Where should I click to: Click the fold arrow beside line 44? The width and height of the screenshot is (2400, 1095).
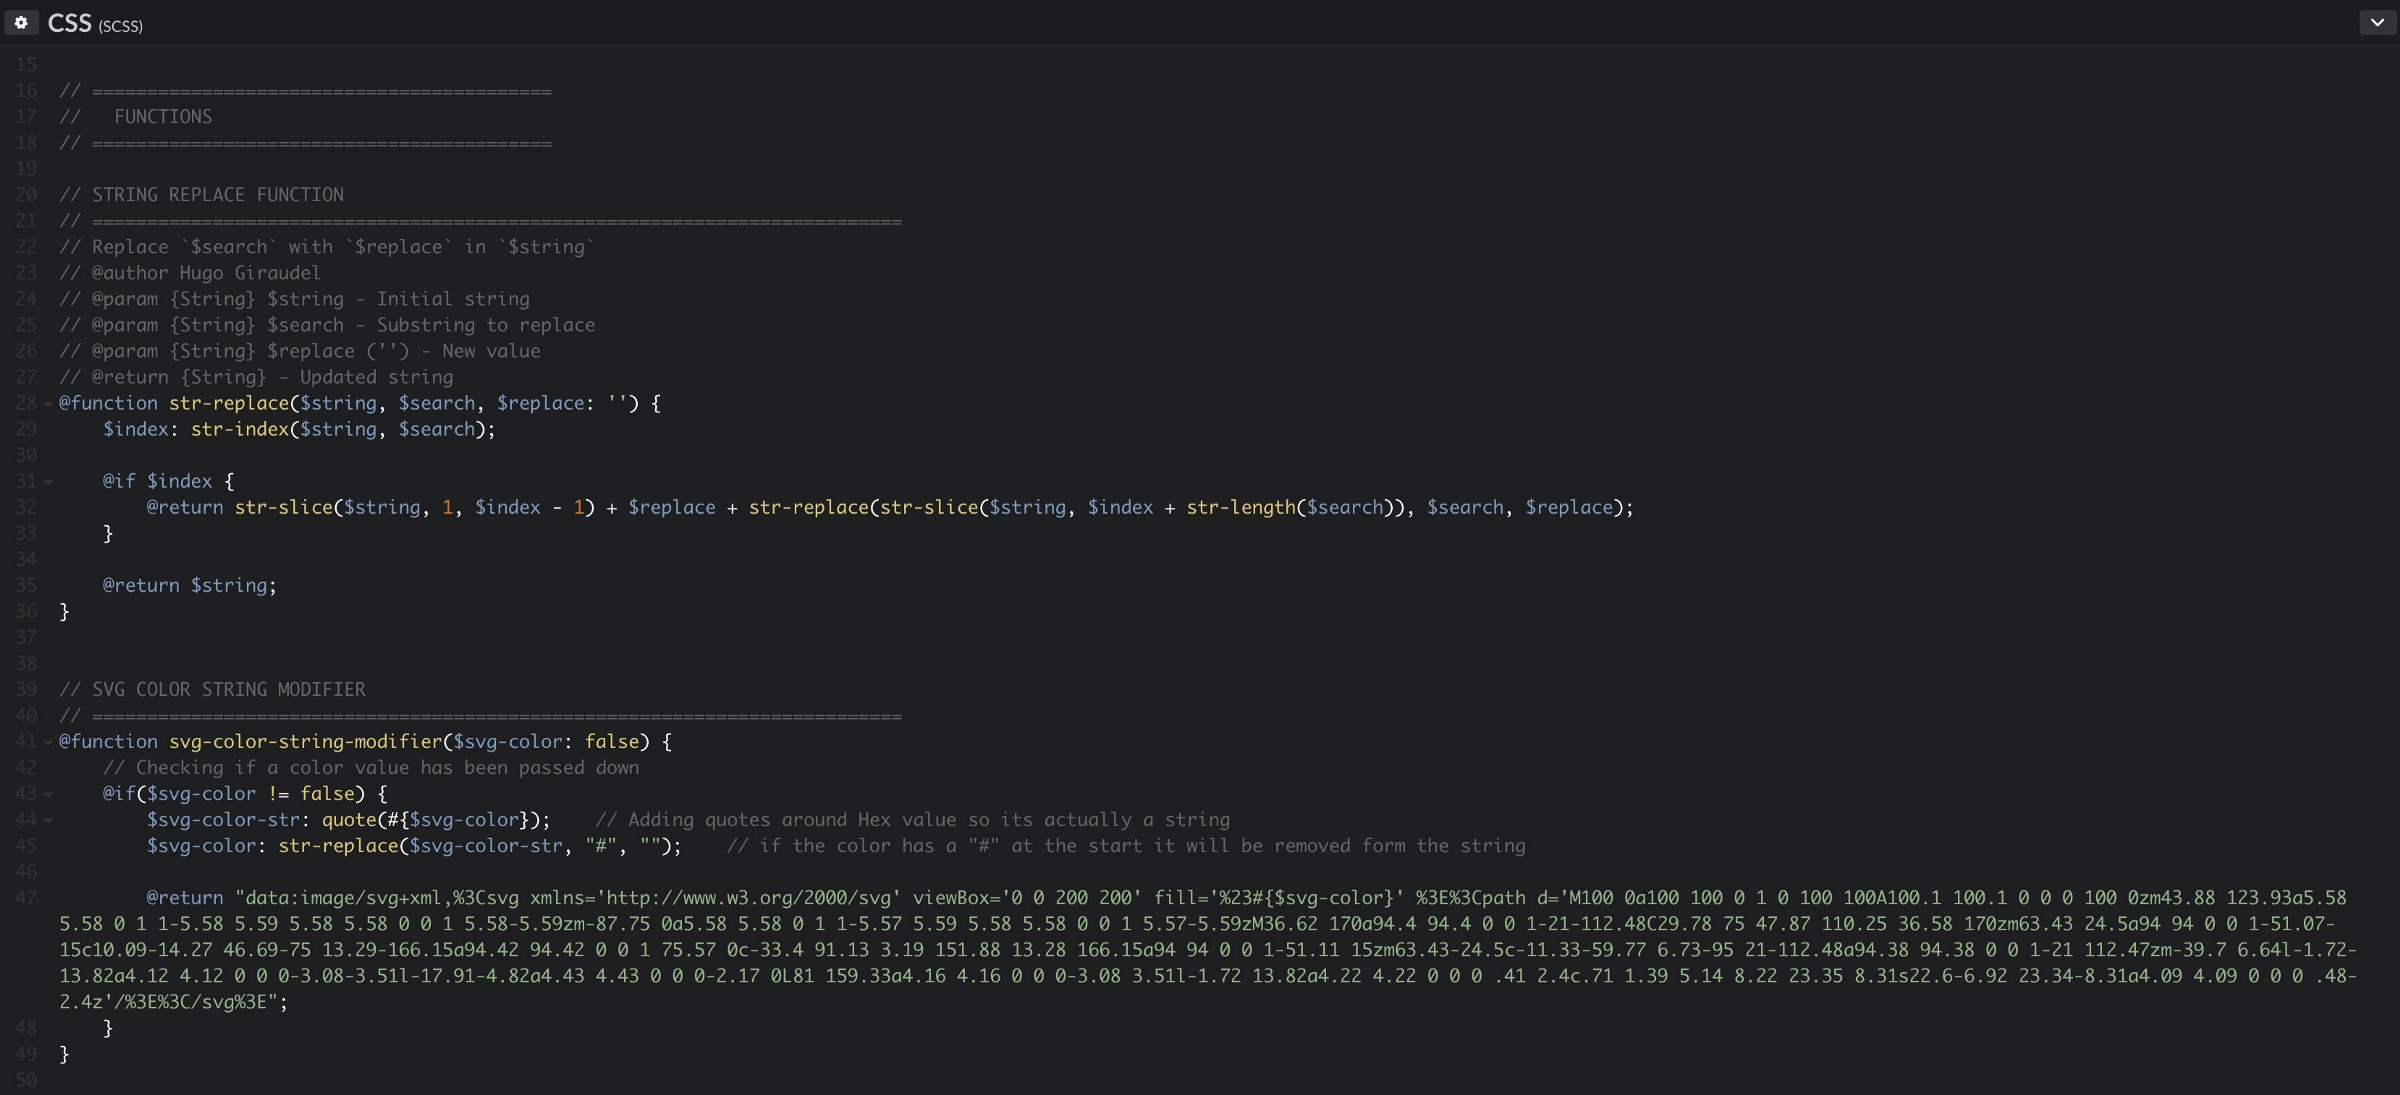click(48, 820)
